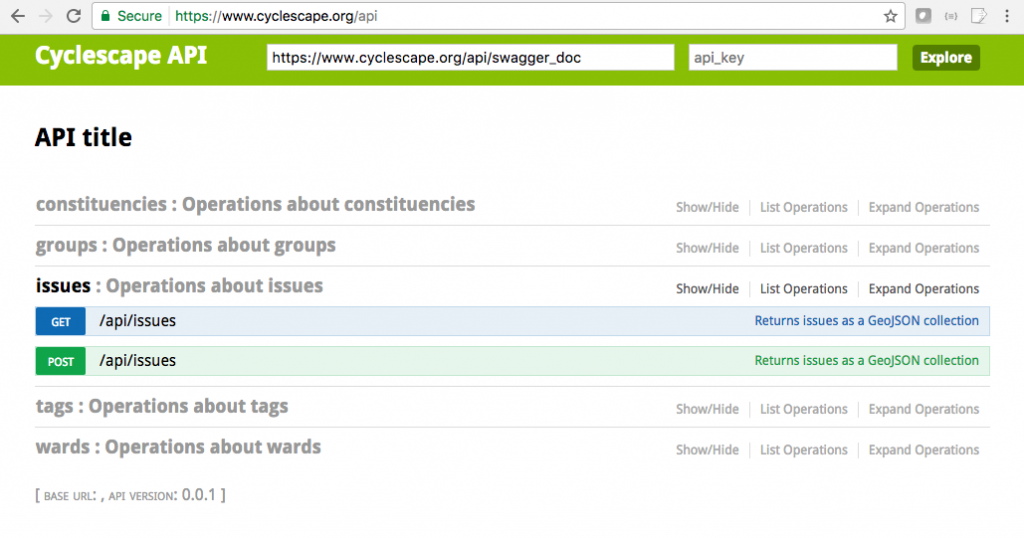
Task: Click the swagger_doc URL input field
Action: tap(470, 57)
